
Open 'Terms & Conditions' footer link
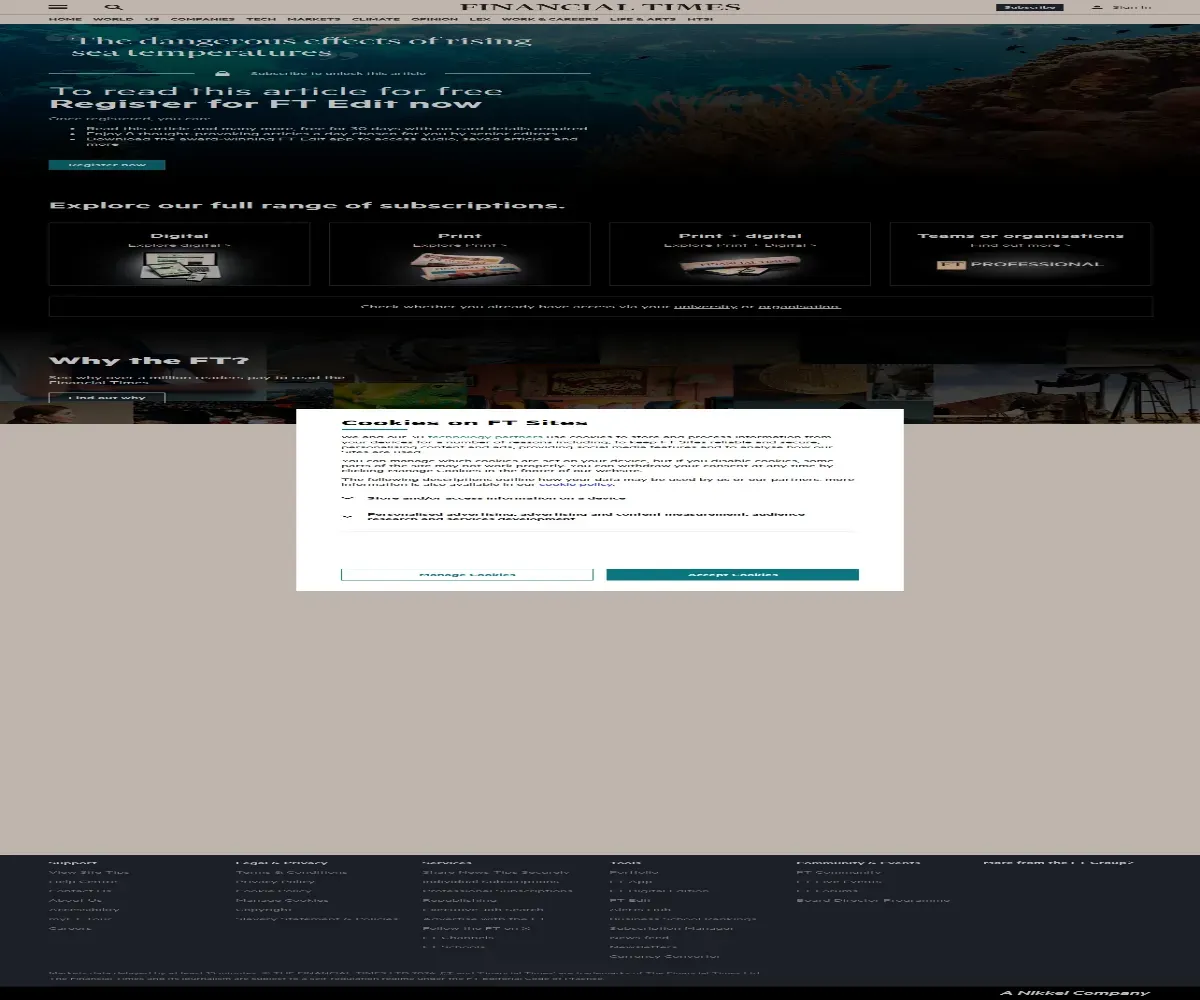coord(292,872)
